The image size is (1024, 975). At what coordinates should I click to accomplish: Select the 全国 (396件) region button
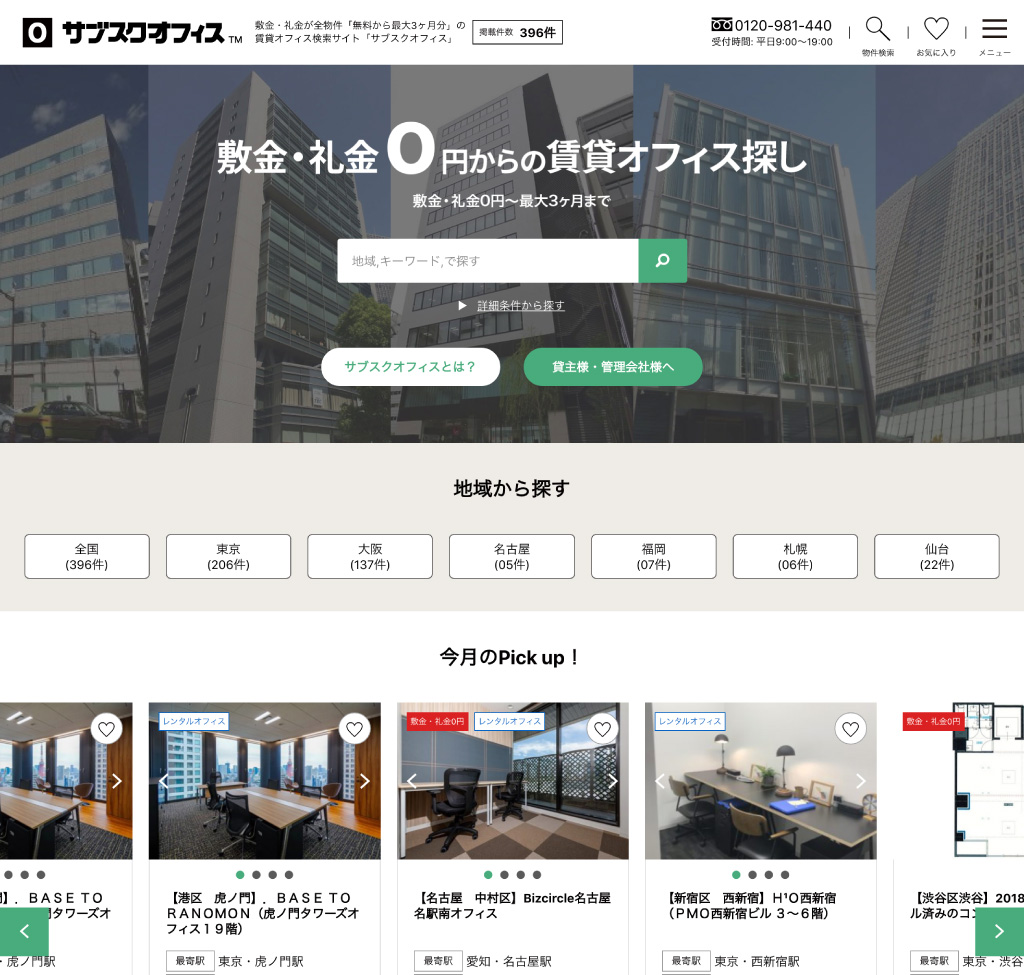pyautogui.click(x=87, y=556)
